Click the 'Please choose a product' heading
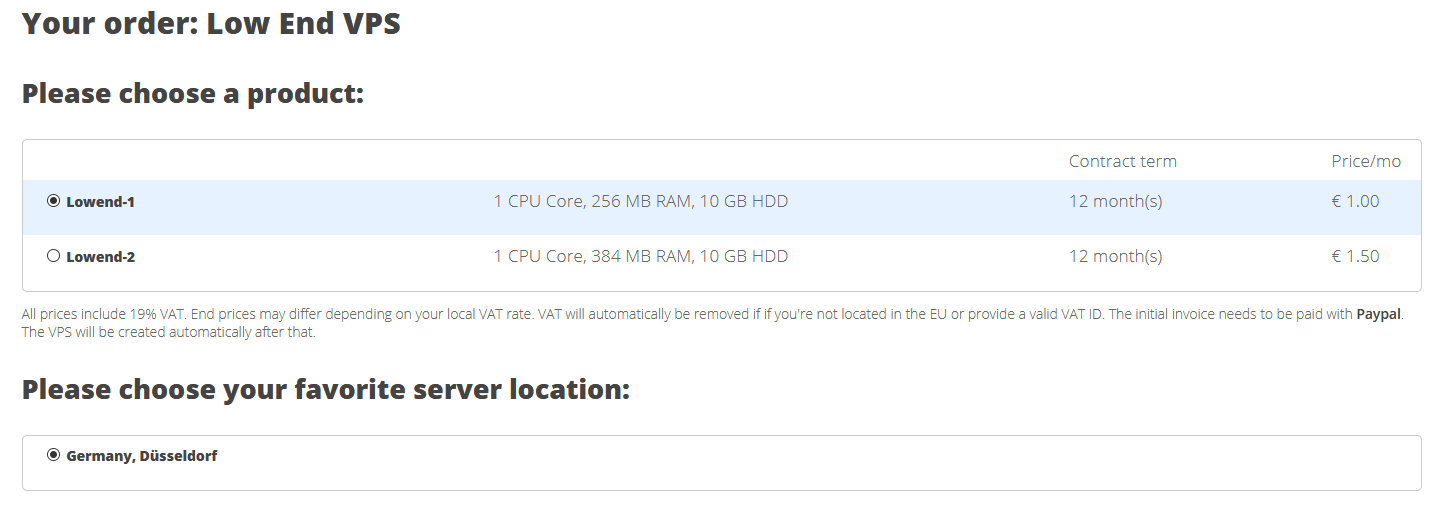The image size is (1445, 516). tap(193, 93)
